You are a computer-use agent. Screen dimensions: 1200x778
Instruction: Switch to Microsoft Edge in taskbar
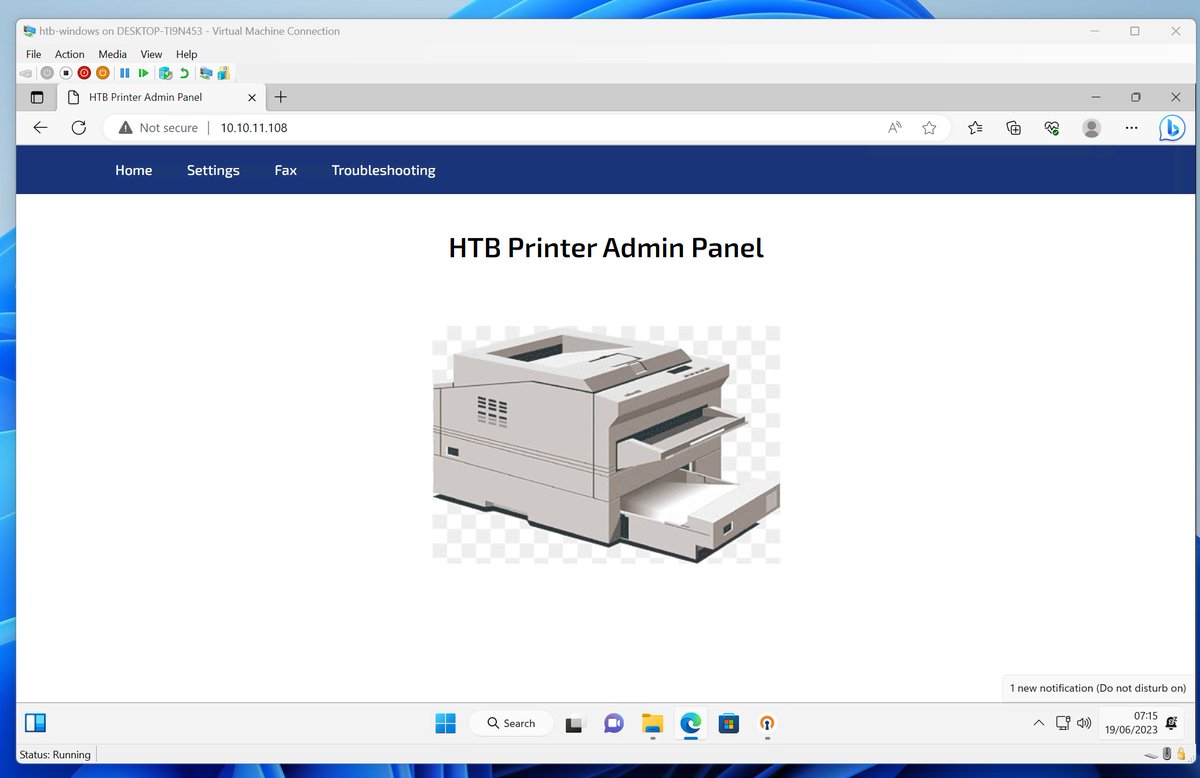[x=690, y=723]
